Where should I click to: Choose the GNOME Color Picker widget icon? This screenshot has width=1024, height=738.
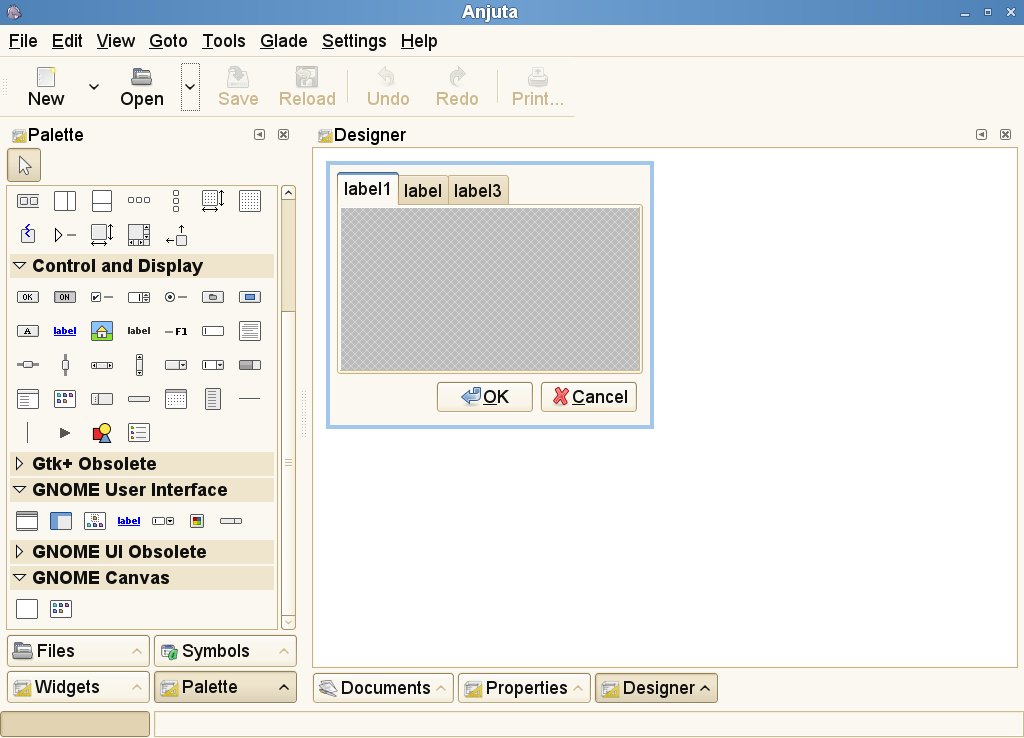click(x=197, y=521)
